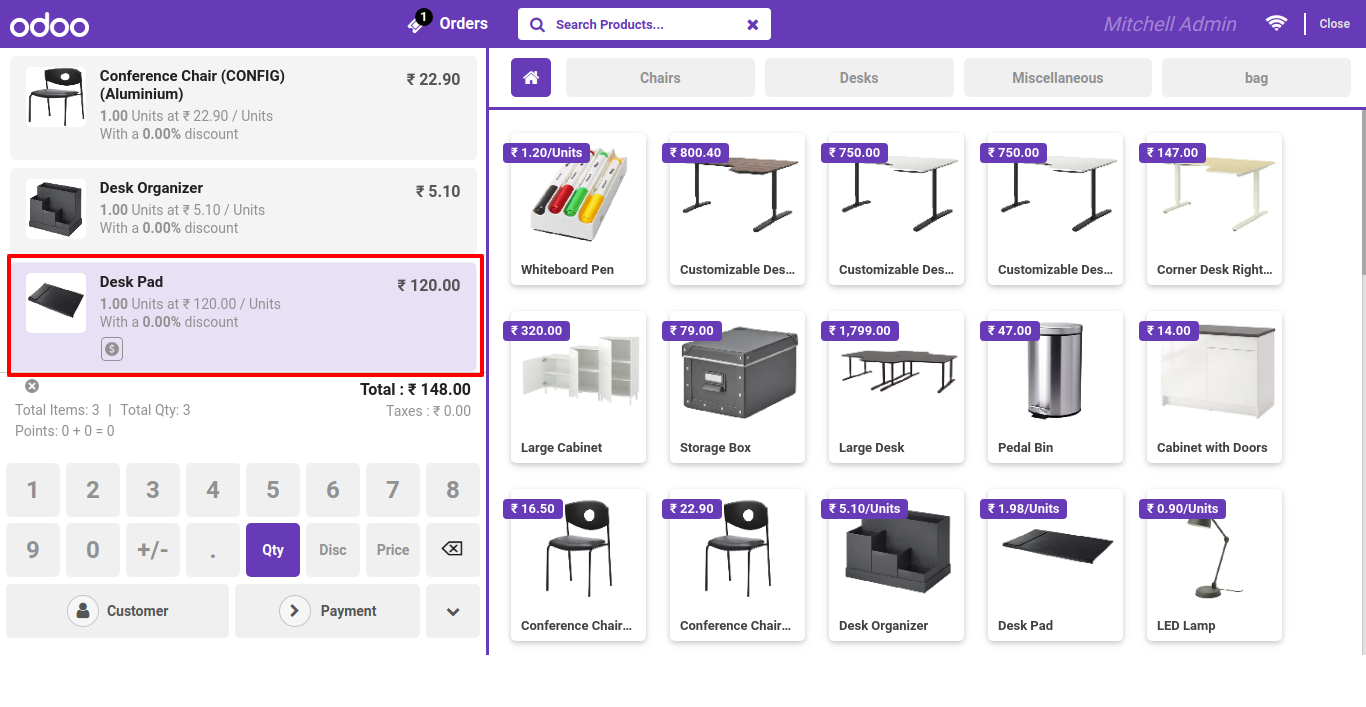1366x707 pixels.
Task: Click the 'Total : ₹ 148.00' text
Action: [415, 389]
